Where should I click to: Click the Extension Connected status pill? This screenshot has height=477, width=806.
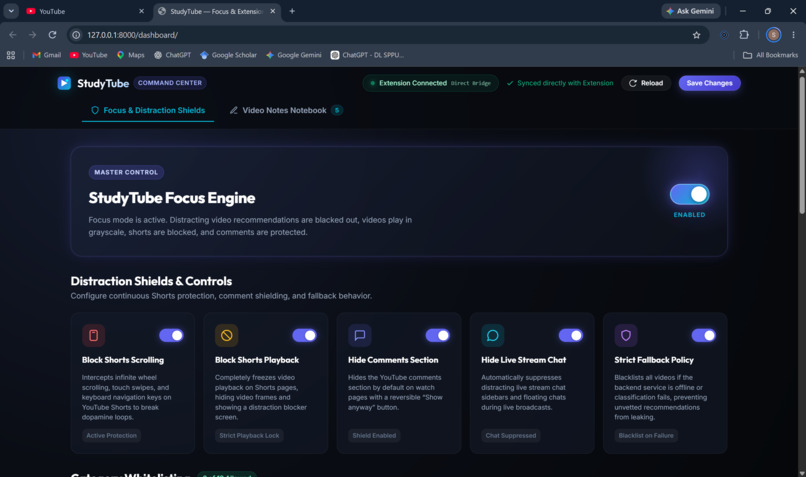(x=430, y=83)
